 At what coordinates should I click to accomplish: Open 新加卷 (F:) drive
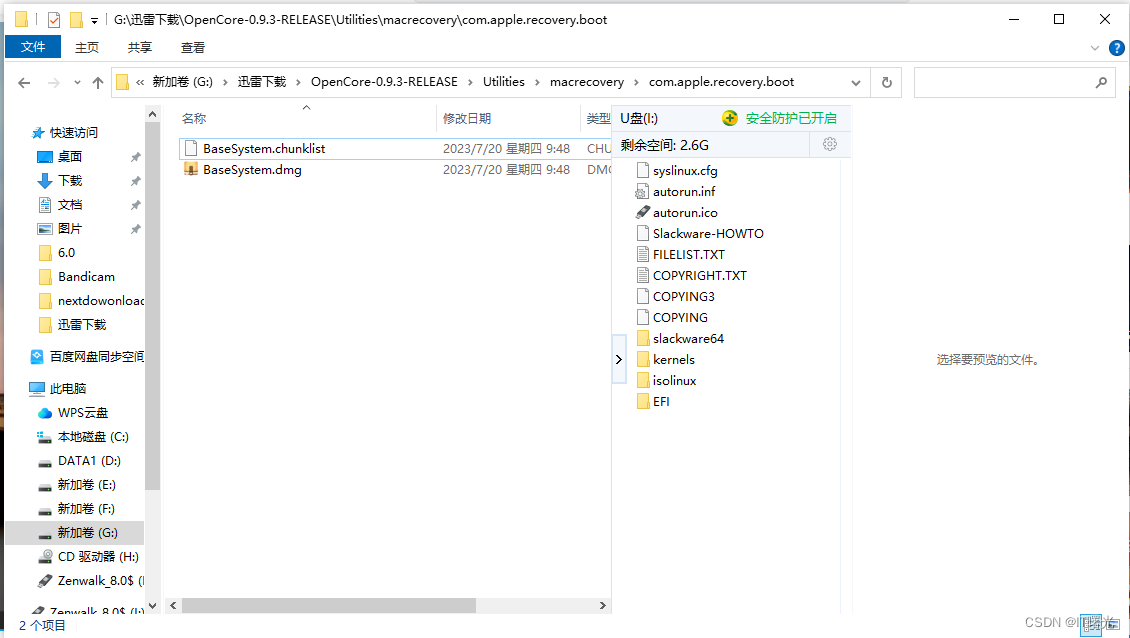pos(86,509)
